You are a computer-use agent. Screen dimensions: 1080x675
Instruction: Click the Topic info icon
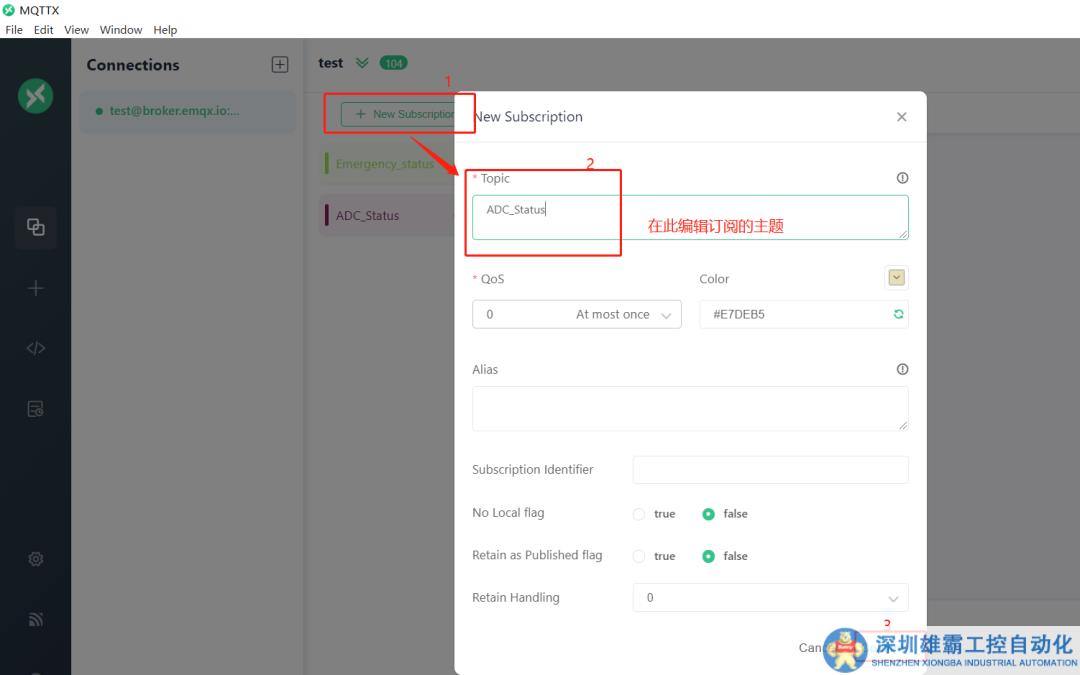point(902,178)
